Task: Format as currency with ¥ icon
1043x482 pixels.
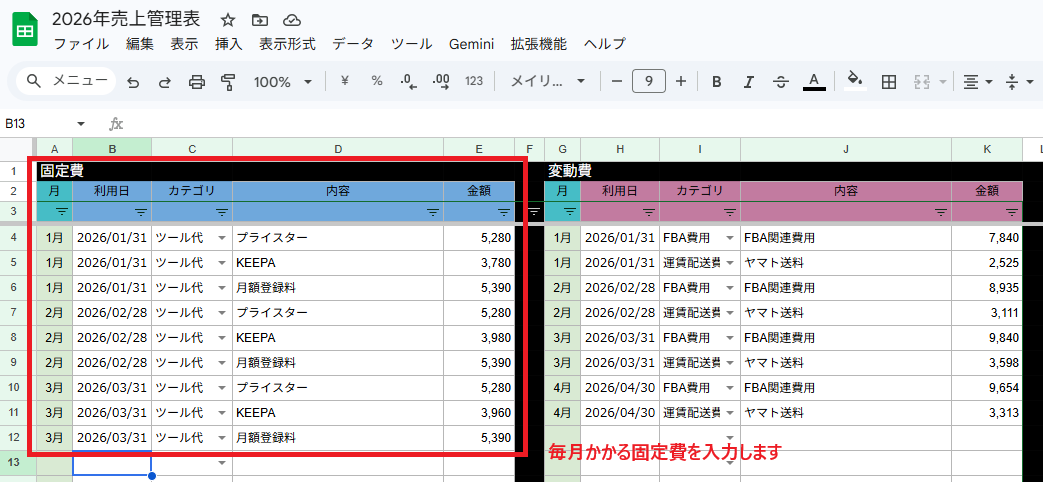Action: click(x=345, y=82)
